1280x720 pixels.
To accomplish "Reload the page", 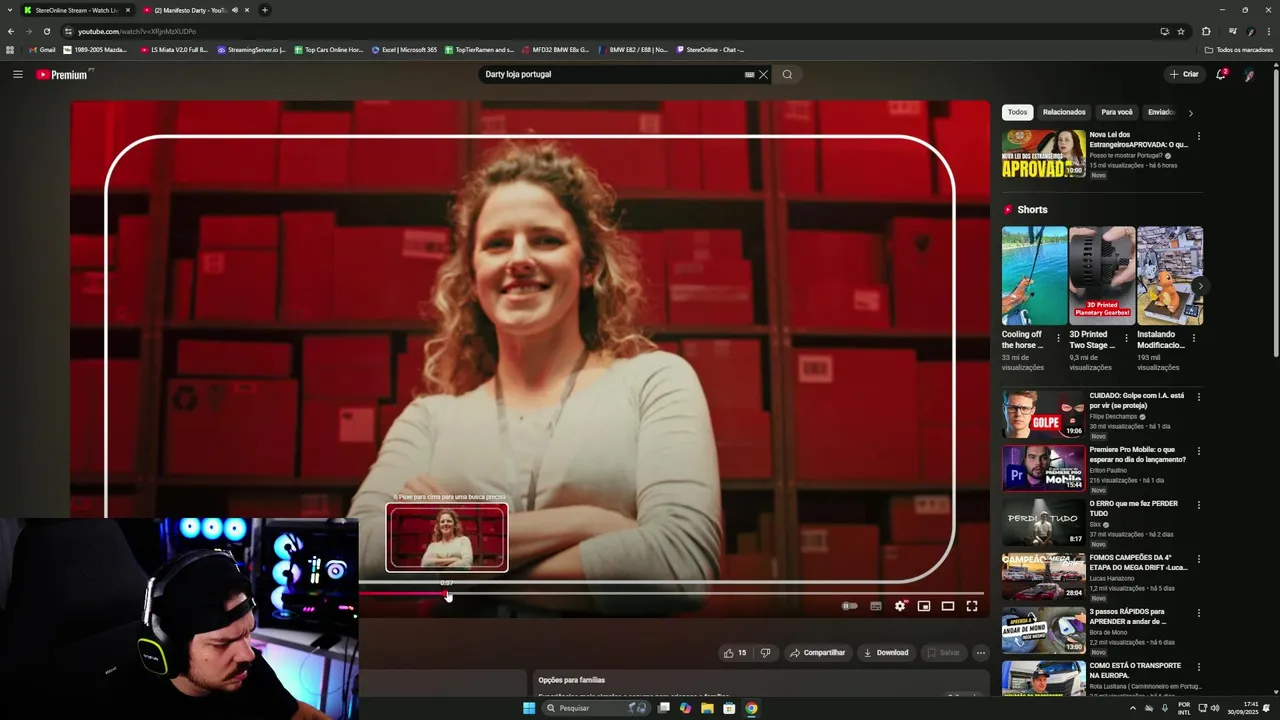I will click(x=46, y=31).
